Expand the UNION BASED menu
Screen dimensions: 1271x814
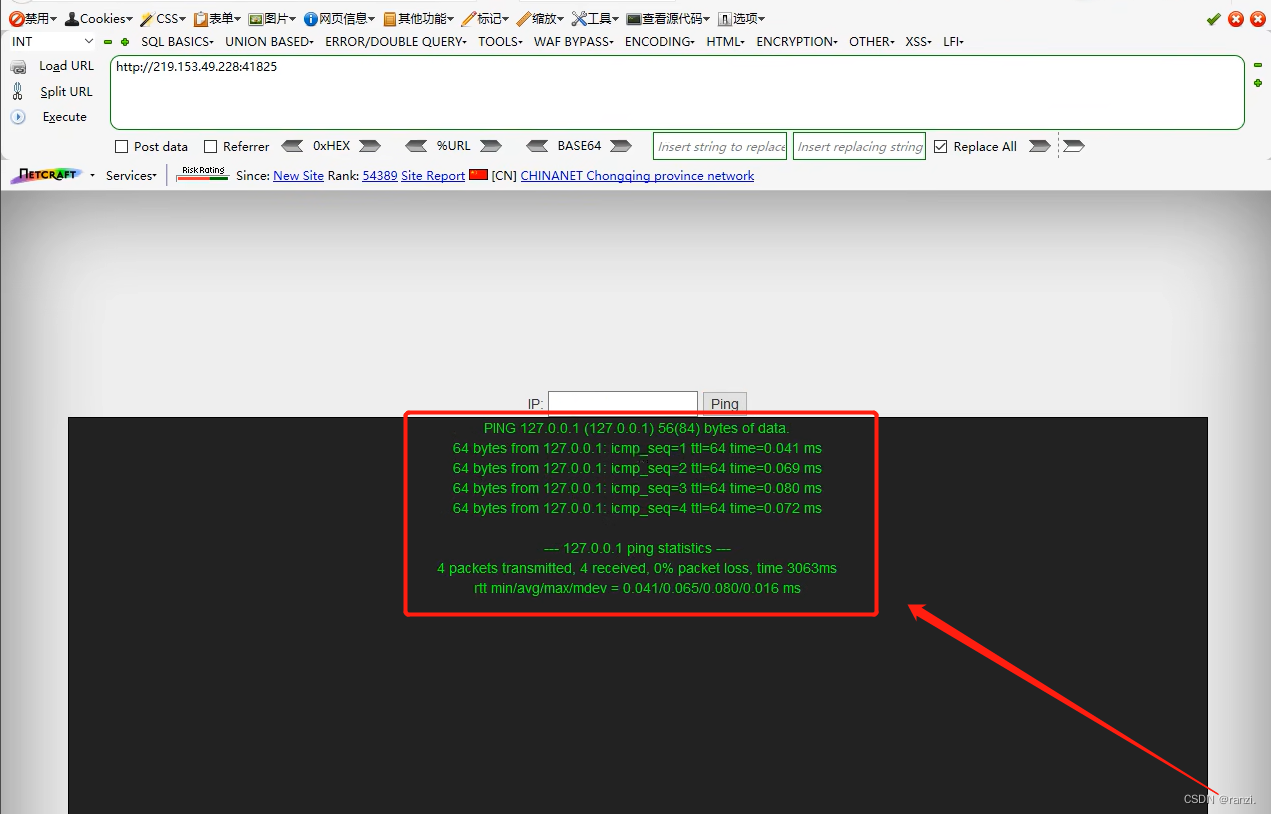(269, 42)
